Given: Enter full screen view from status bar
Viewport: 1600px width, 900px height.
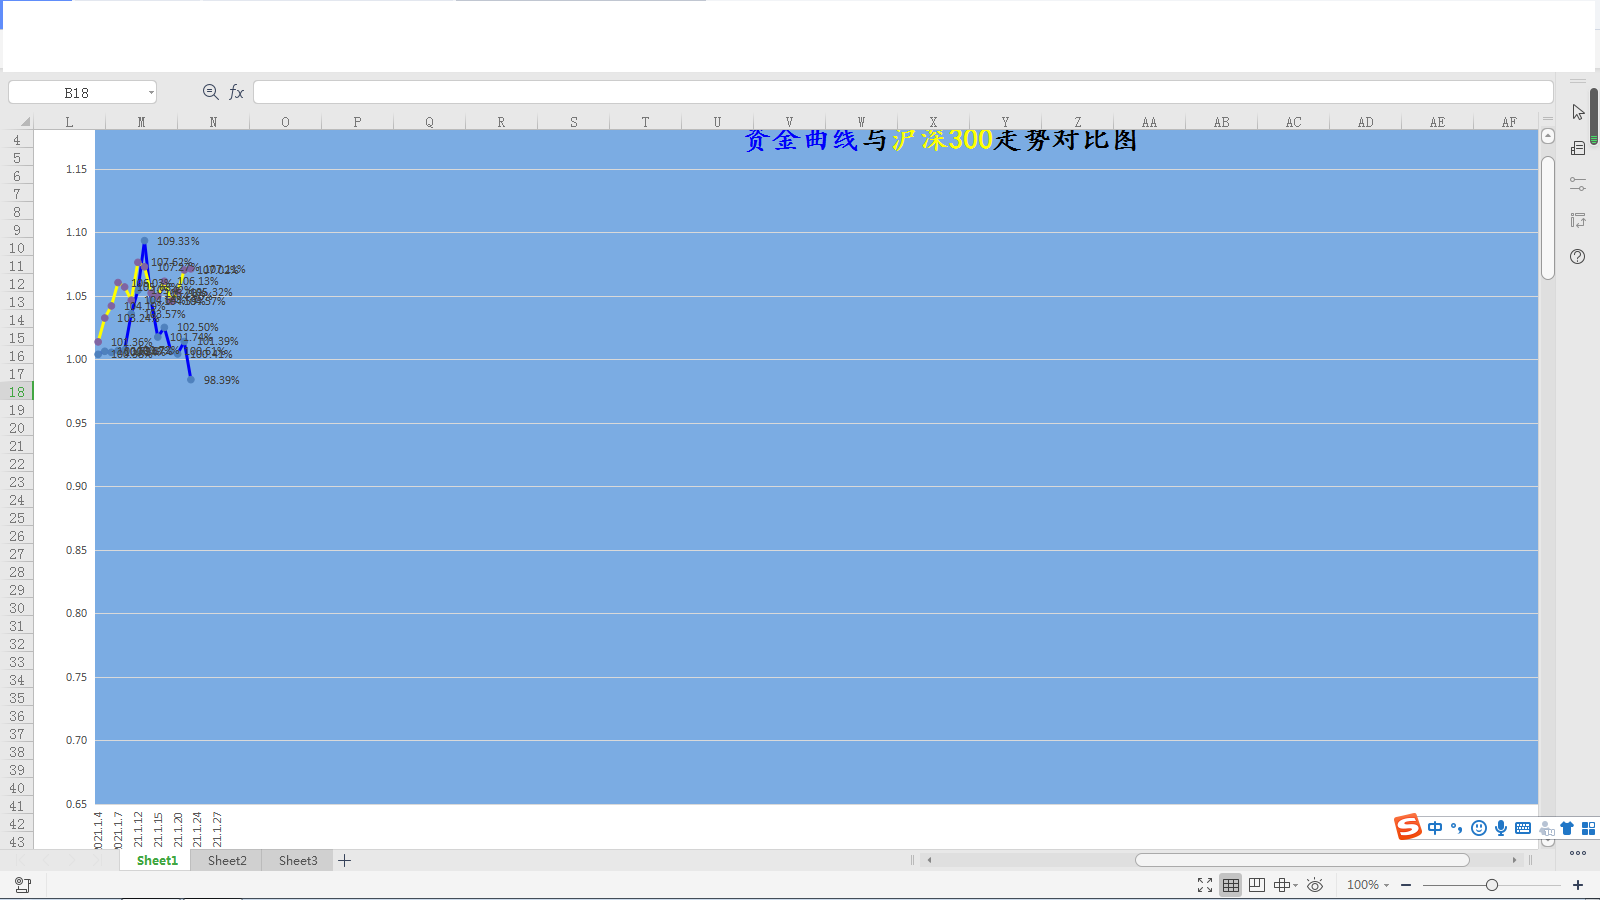Looking at the screenshot, I should [1205, 885].
